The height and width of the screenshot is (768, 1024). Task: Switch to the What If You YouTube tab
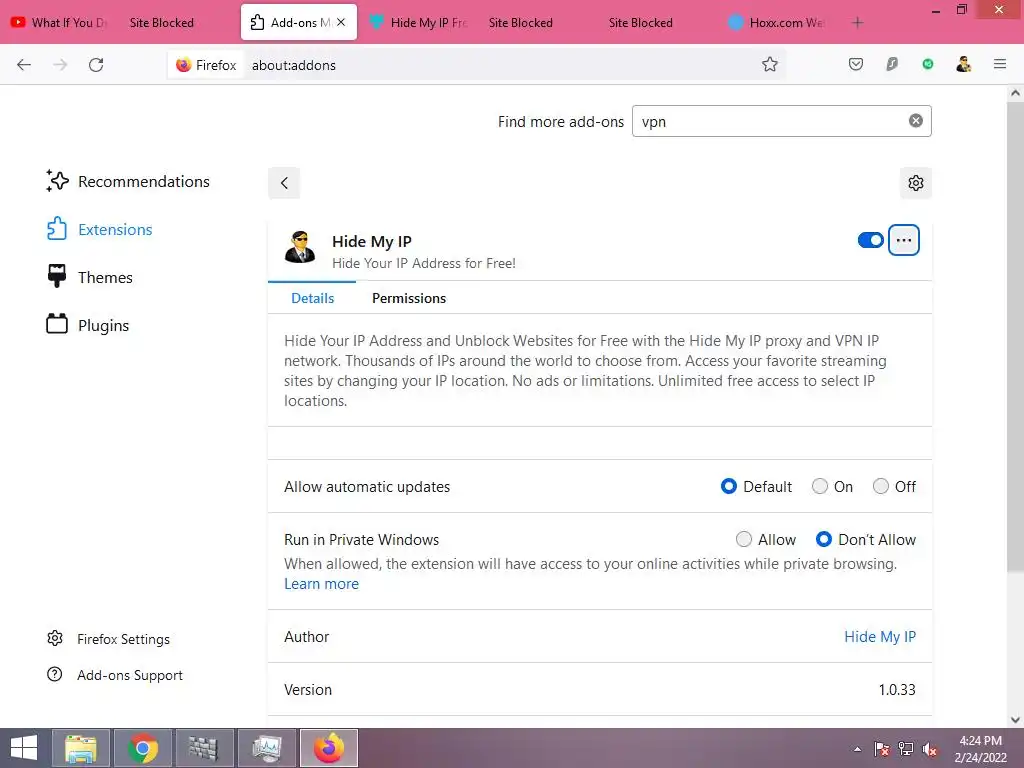coord(59,22)
